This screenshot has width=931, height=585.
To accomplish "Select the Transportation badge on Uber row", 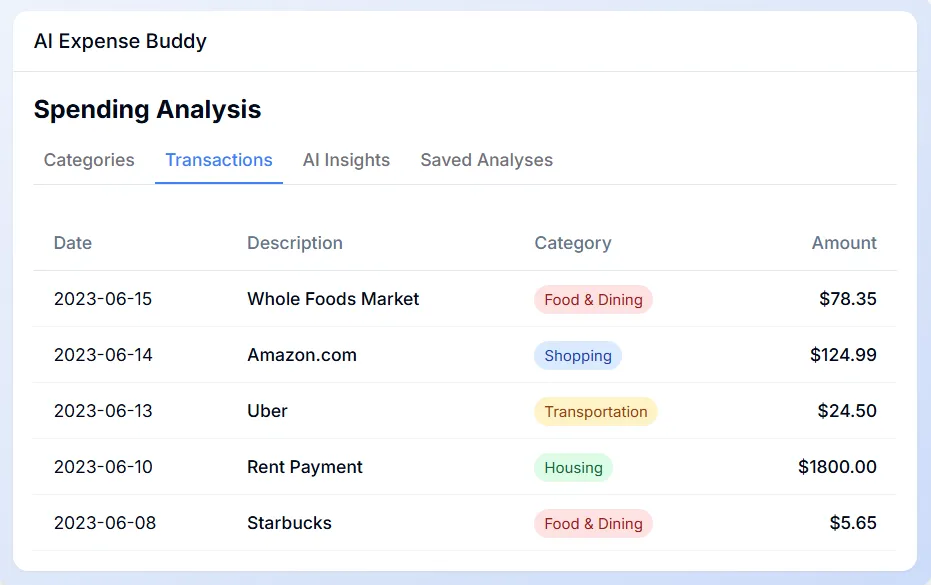I will [595, 411].
